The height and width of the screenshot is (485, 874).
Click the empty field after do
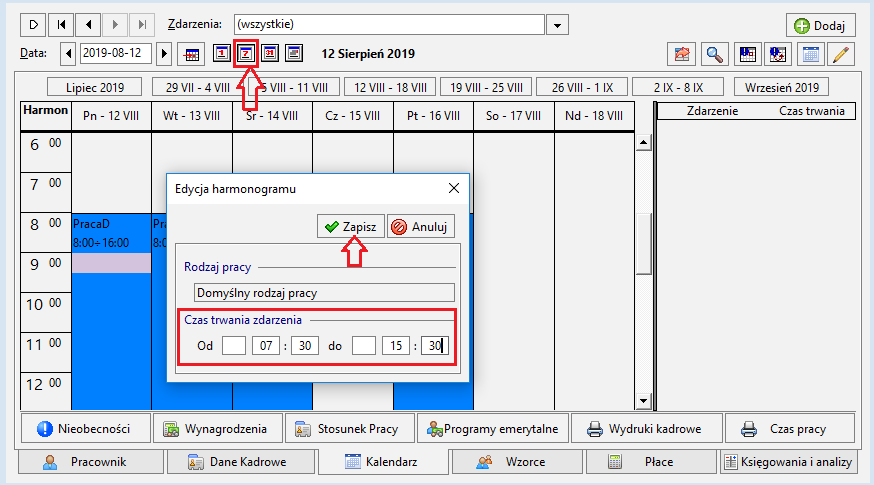pyautogui.click(x=364, y=346)
